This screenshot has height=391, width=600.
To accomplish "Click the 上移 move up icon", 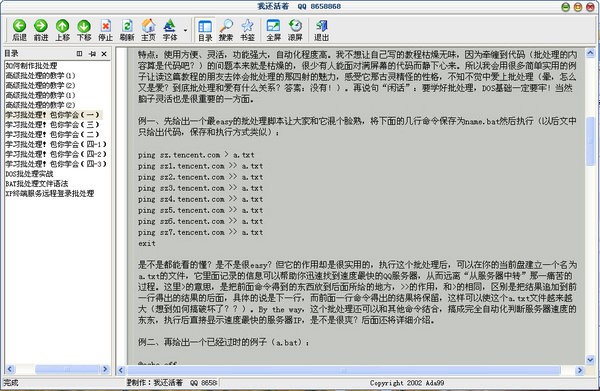I will (x=62, y=26).
